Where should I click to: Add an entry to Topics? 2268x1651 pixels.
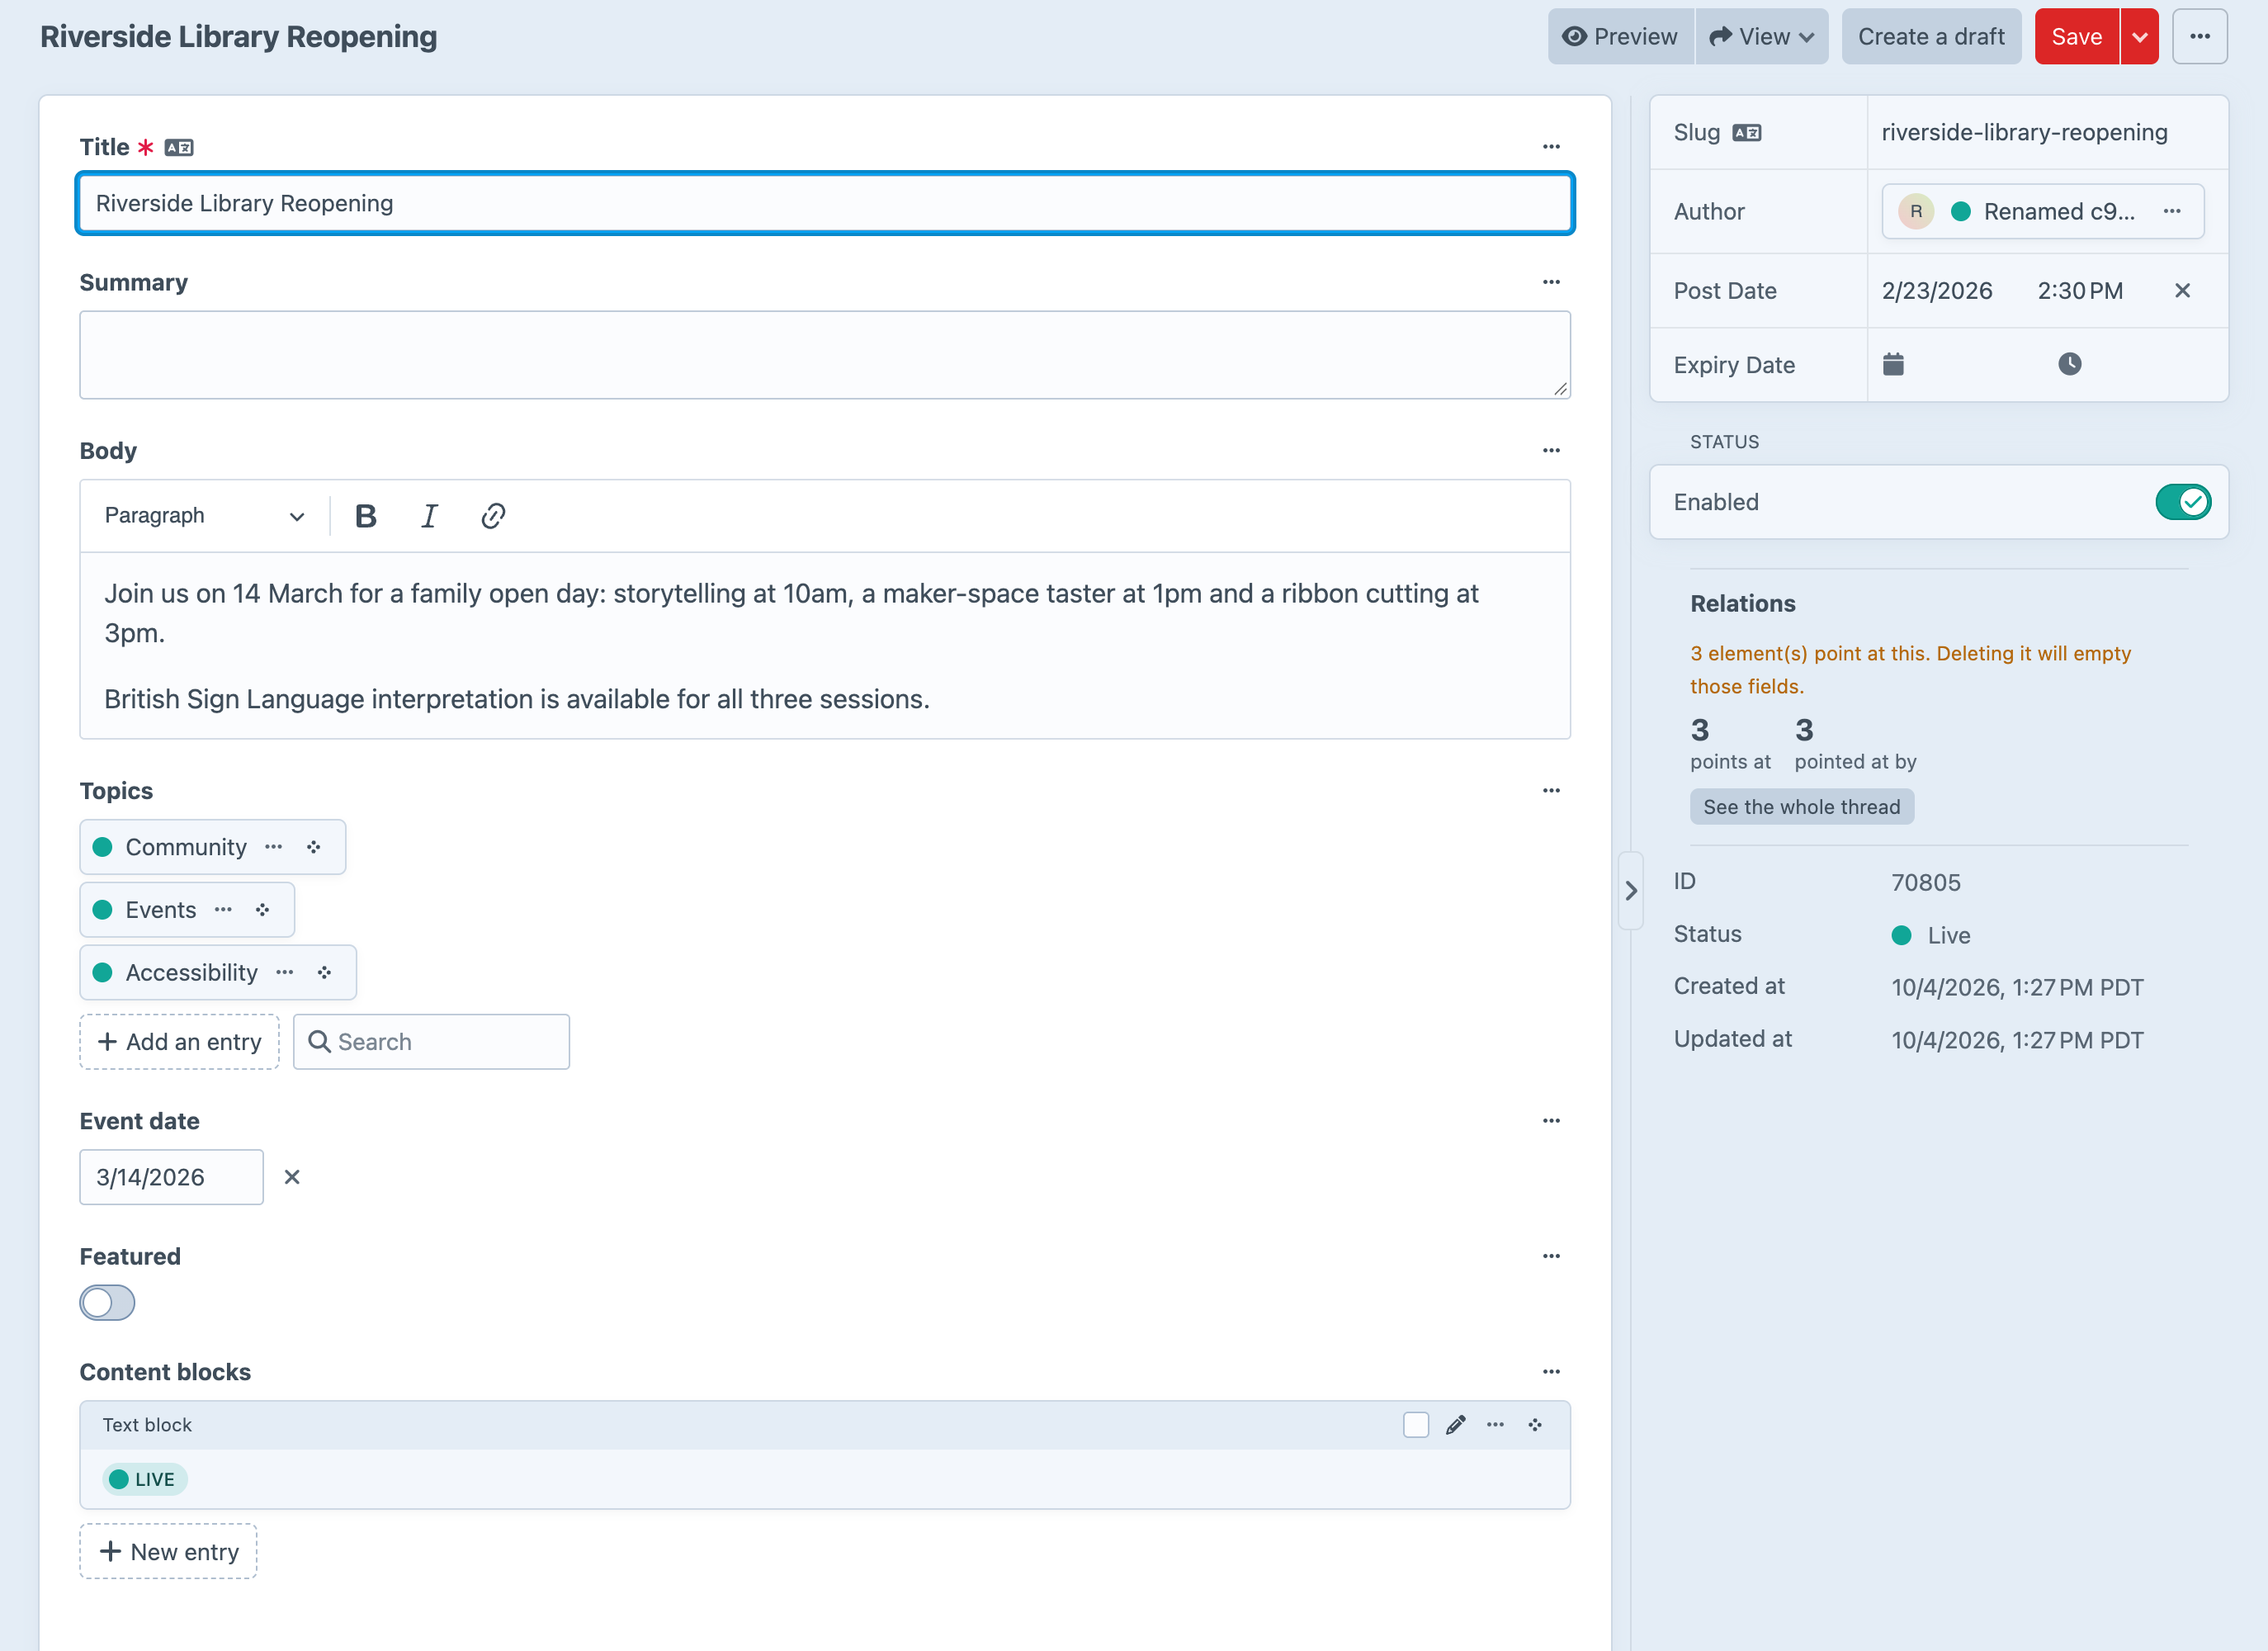179,1042
